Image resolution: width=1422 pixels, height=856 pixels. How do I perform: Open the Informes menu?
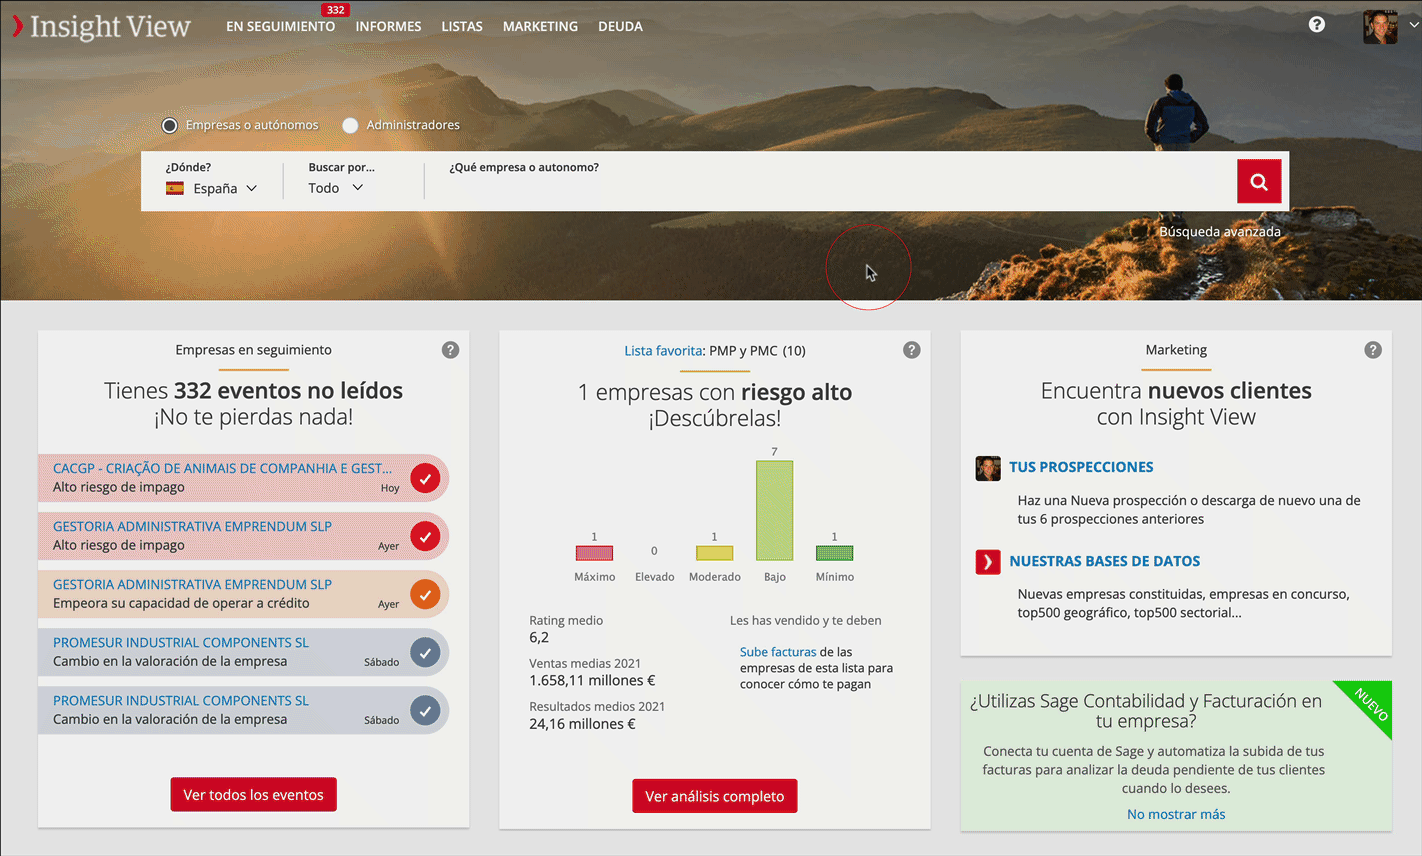(388, 26)
